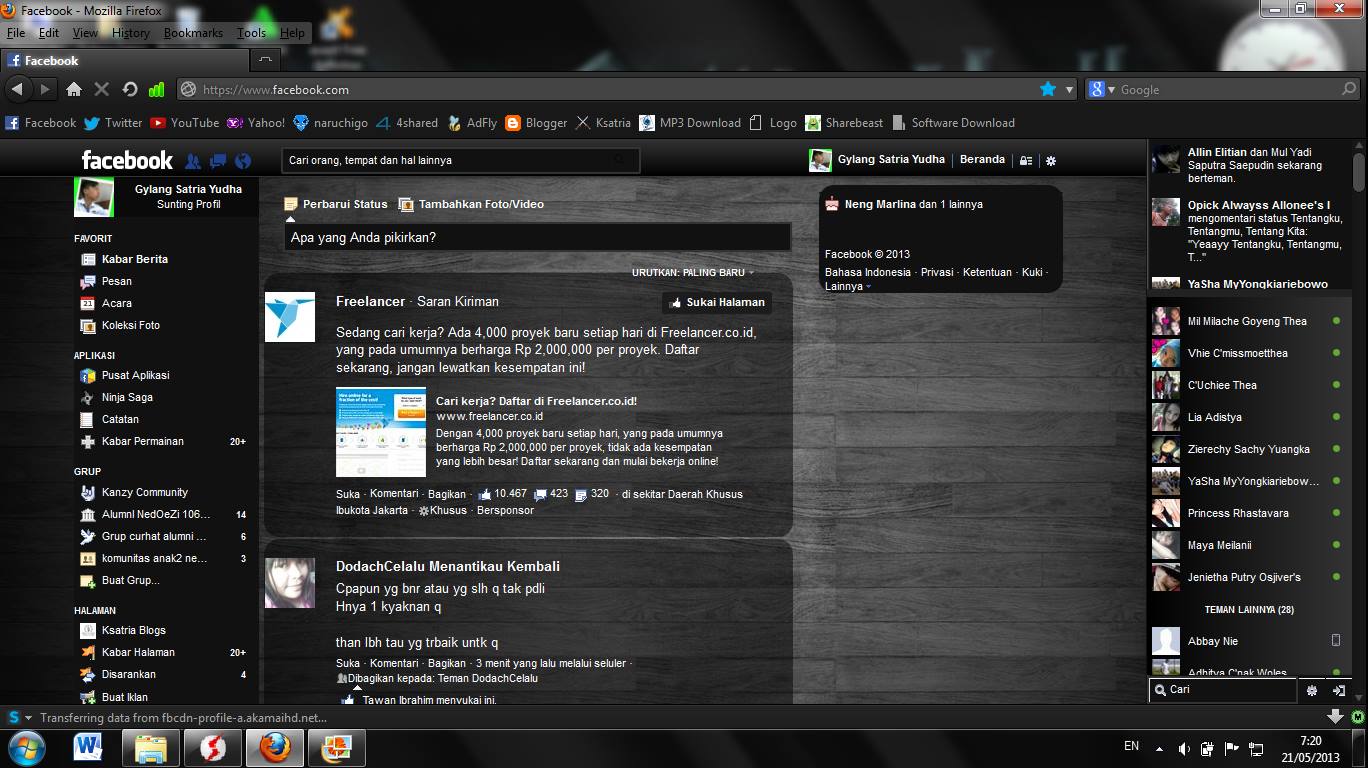Open the Bookmarks menu
The width and height of the screenshot is (1368, 768).
point(193,33)
